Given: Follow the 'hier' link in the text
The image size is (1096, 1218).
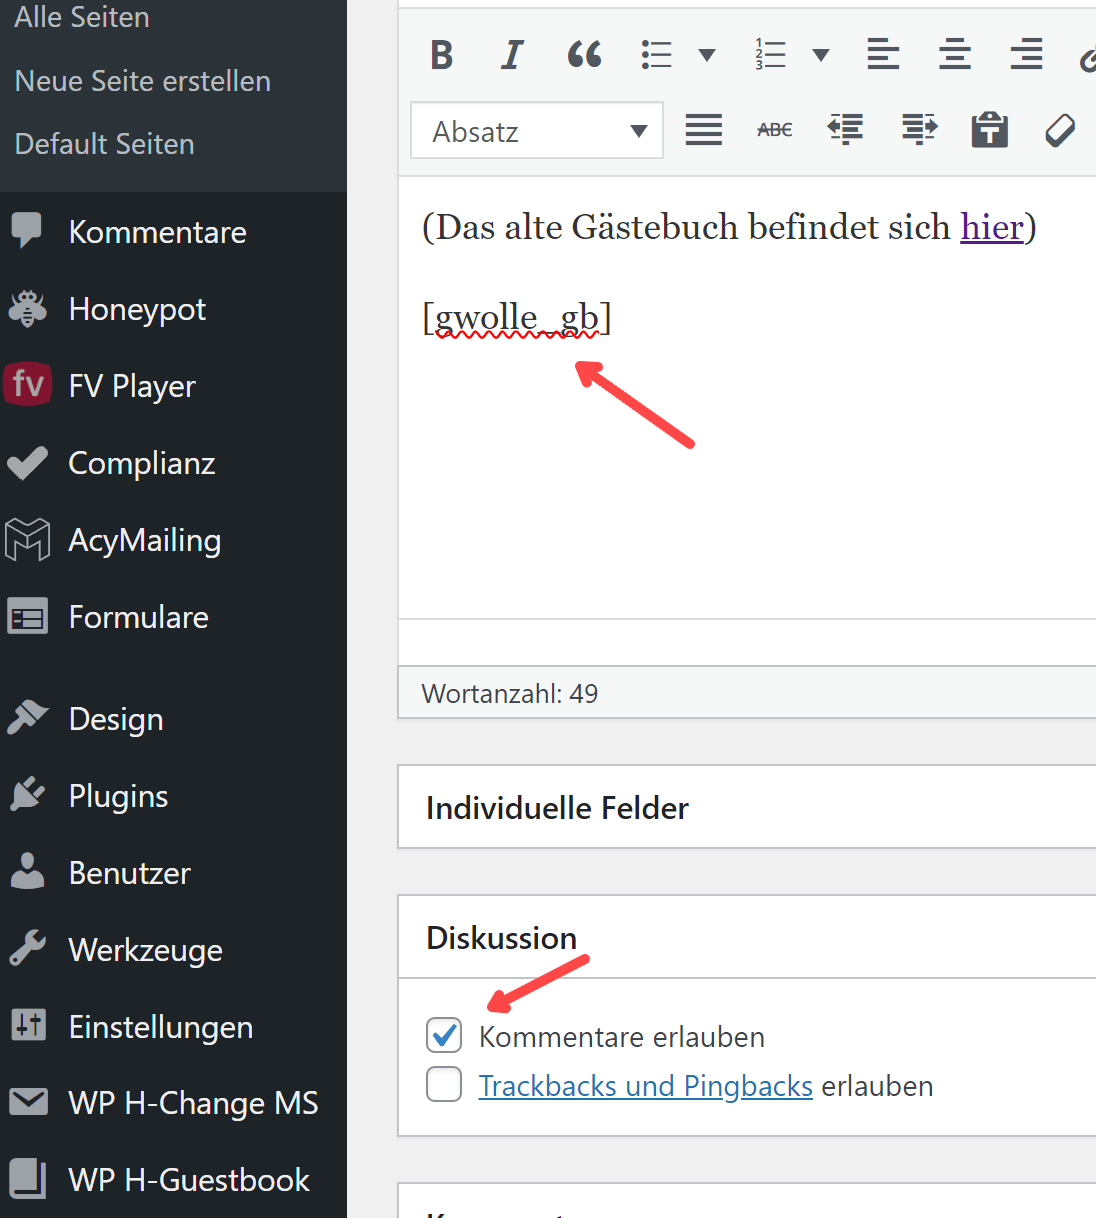Looking at the screenshot, I should (x=991, y=227).
